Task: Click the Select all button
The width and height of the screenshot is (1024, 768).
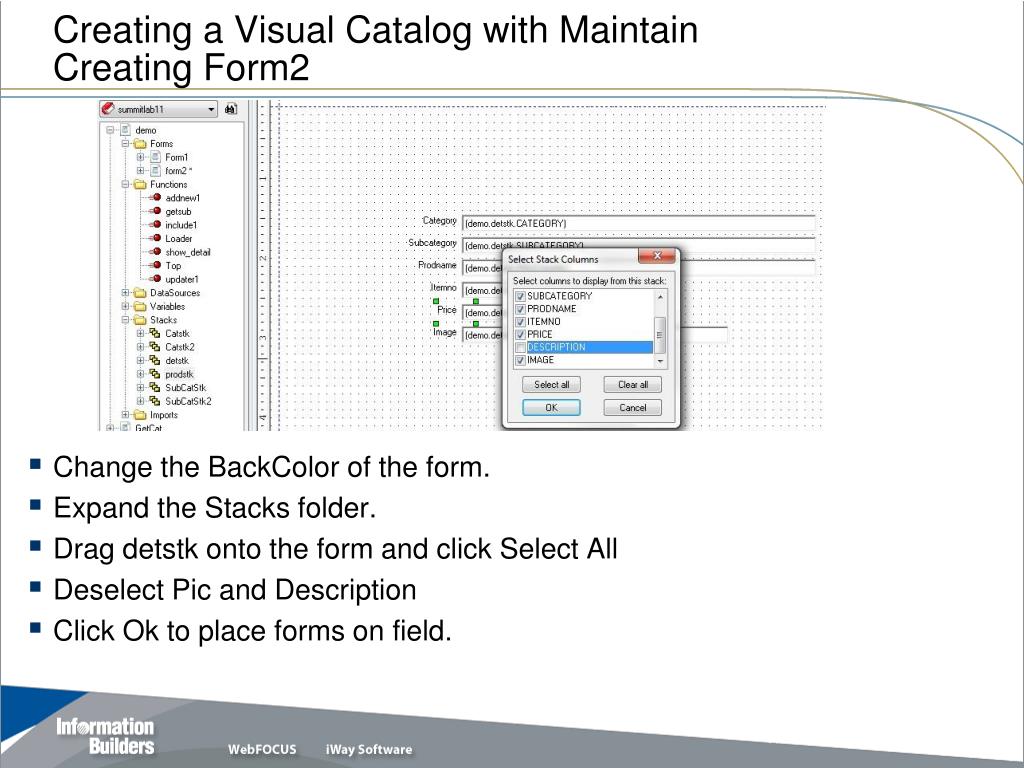Action: coord(552,385)
